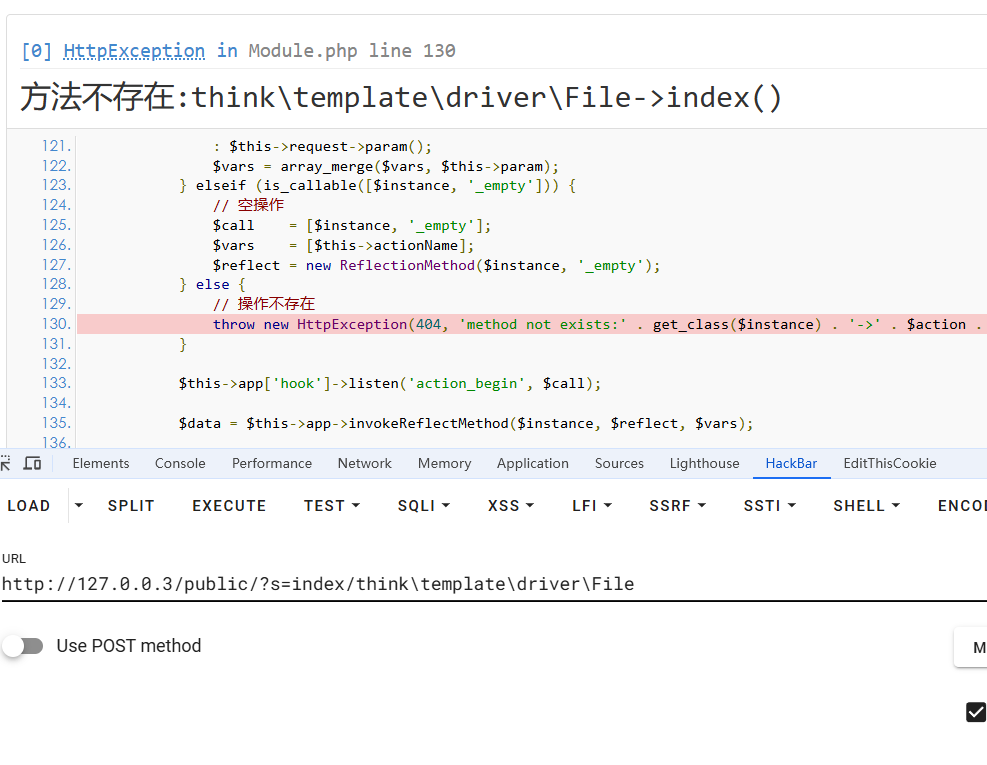Open the SHELL dropdown menu

(866, 505)
